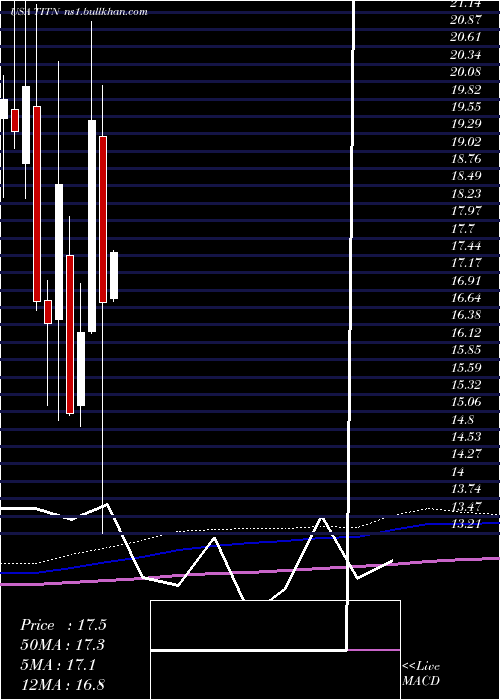Click the 17.17 price axis label
500x700 pixels.
466,263
